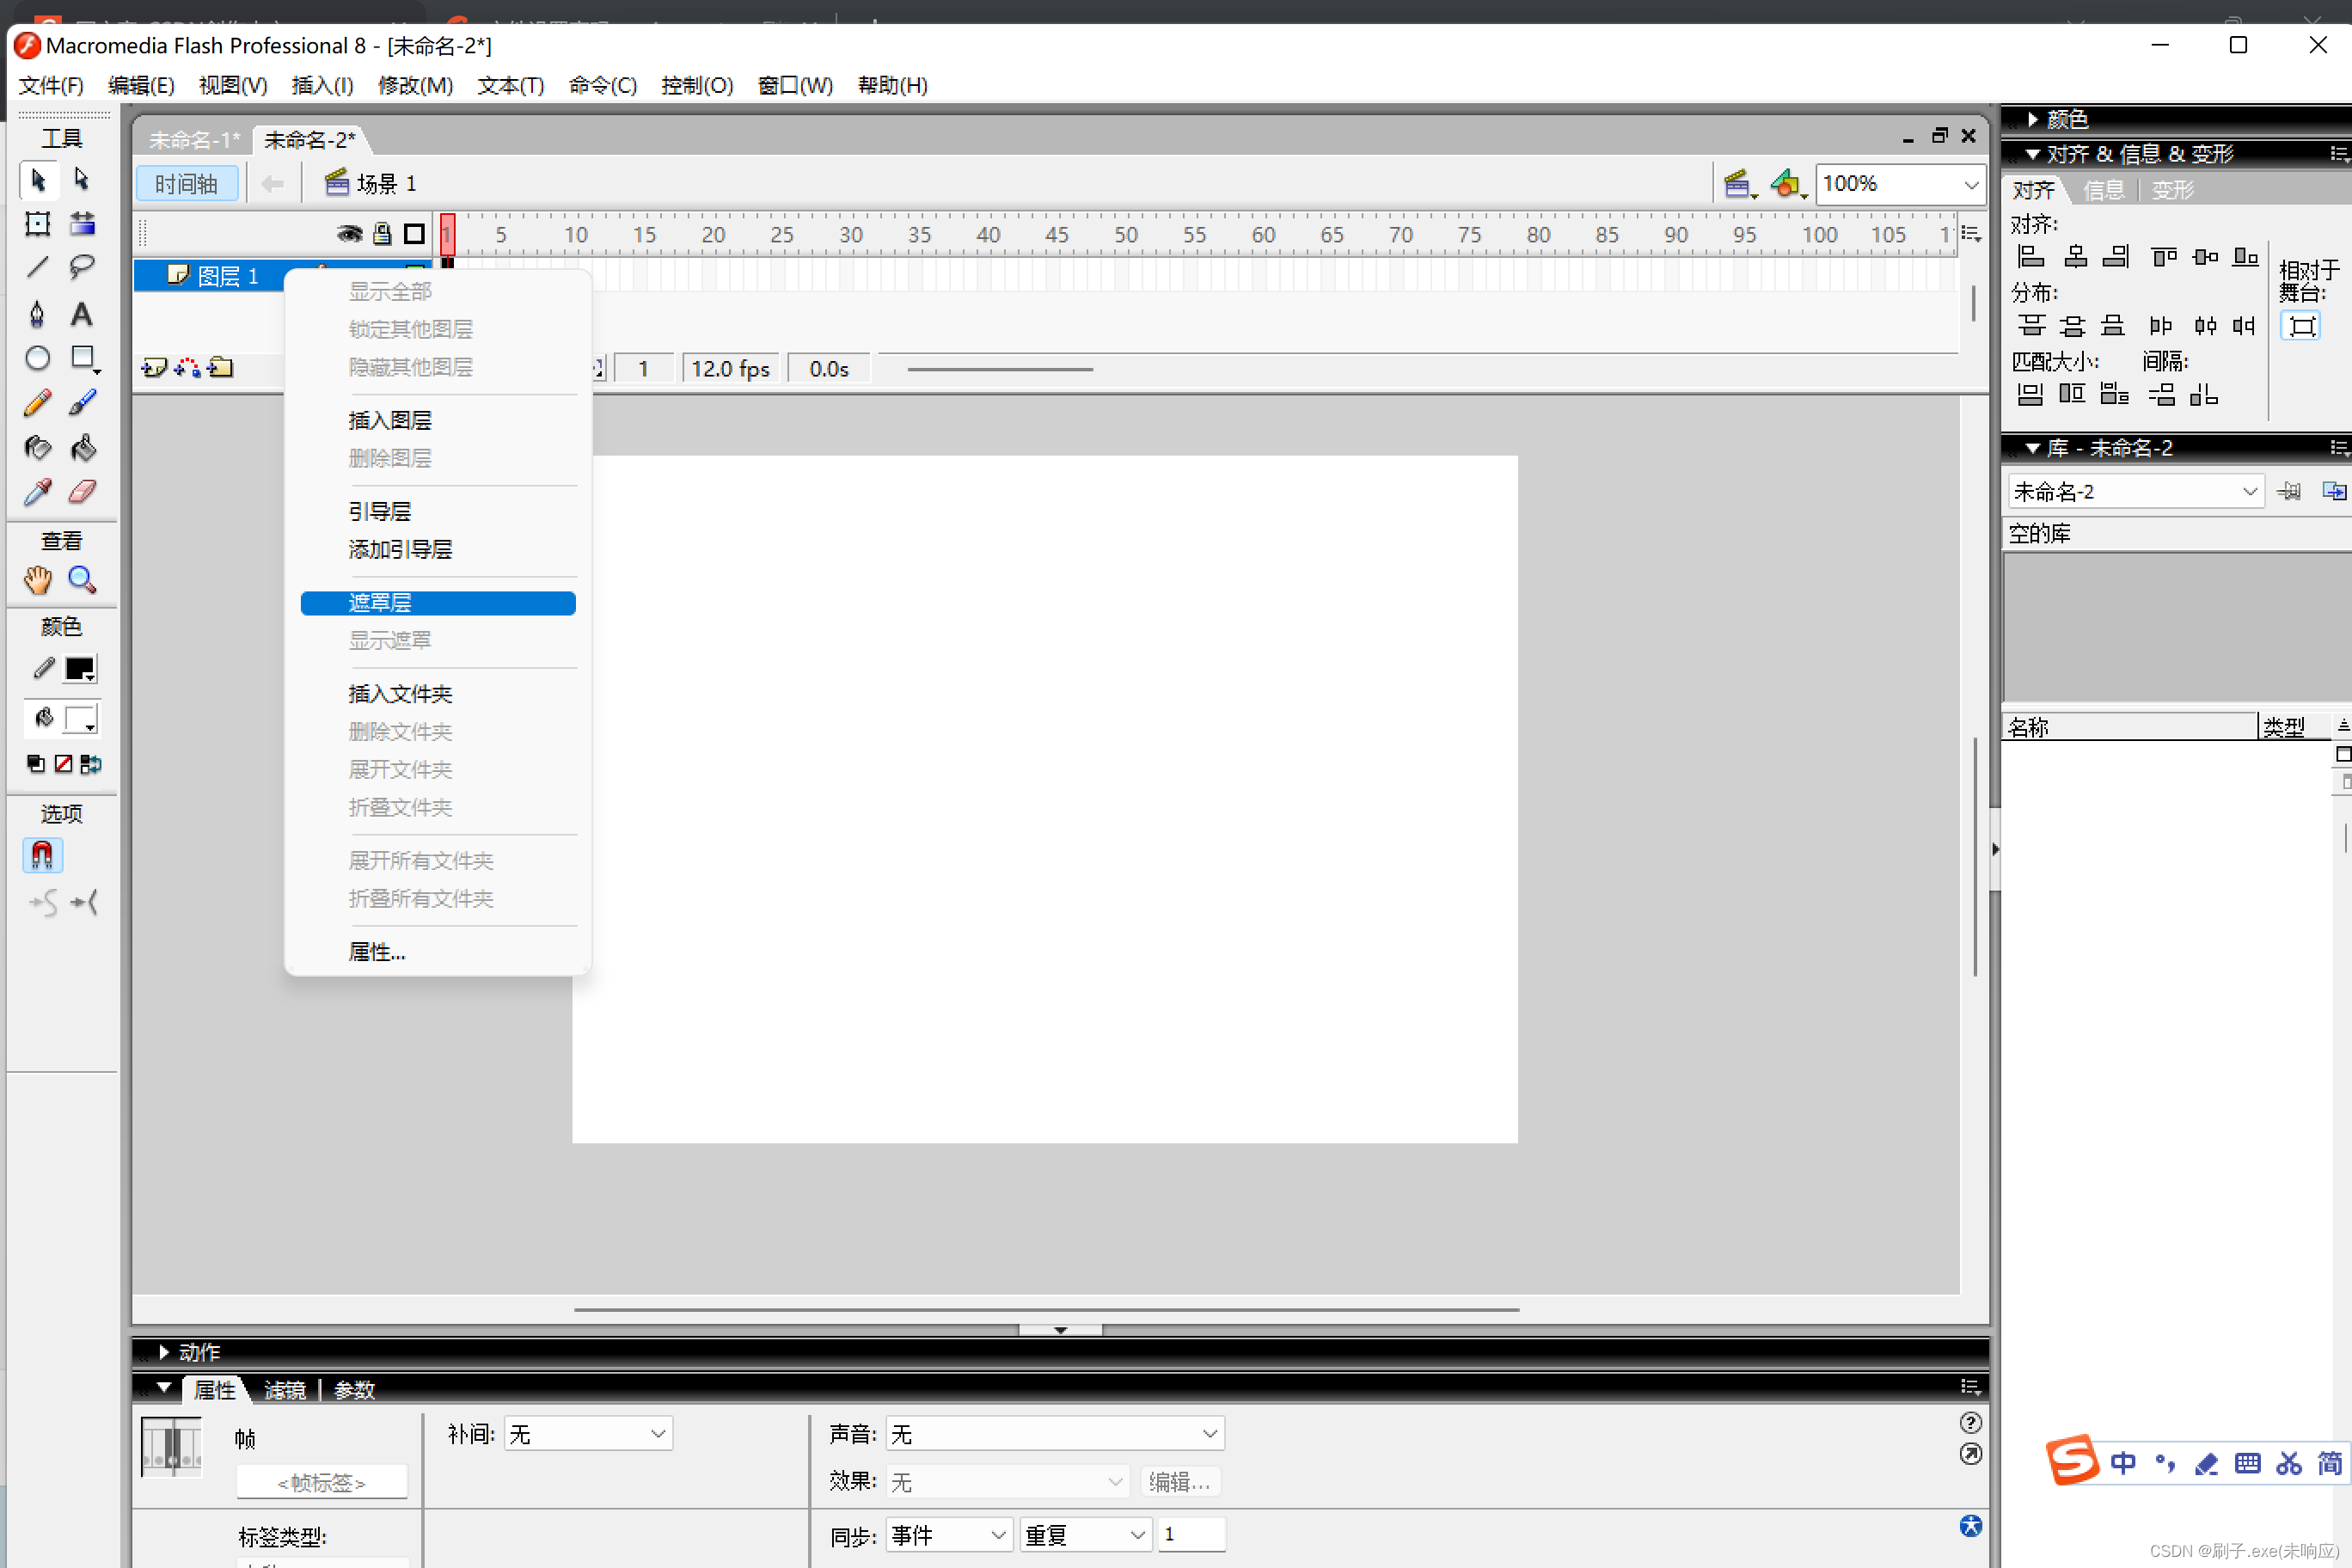Select the Oval tool
Screen dimensions: 2352x1568
pos(38,358)
